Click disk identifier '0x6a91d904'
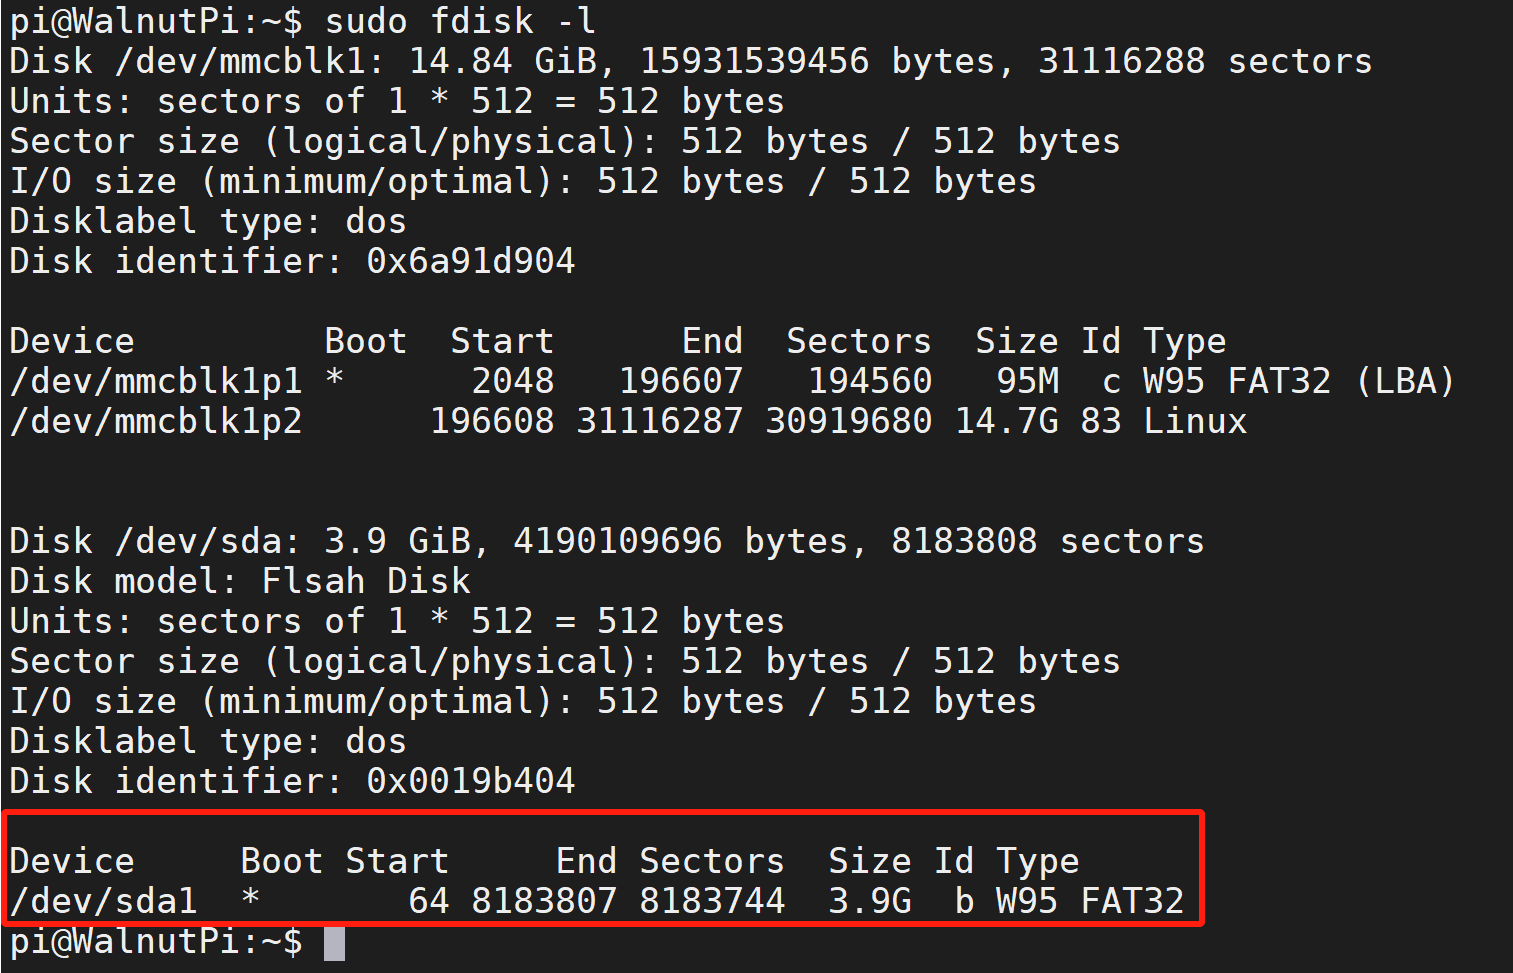 tap(471, 261)
